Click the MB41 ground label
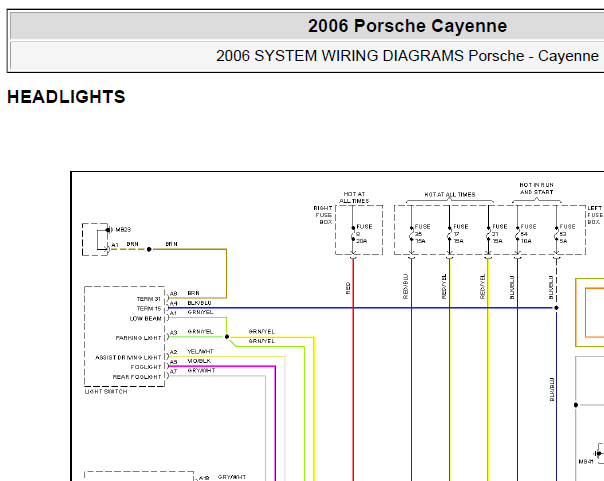604x481 pixels. click(x=586, y=461)
